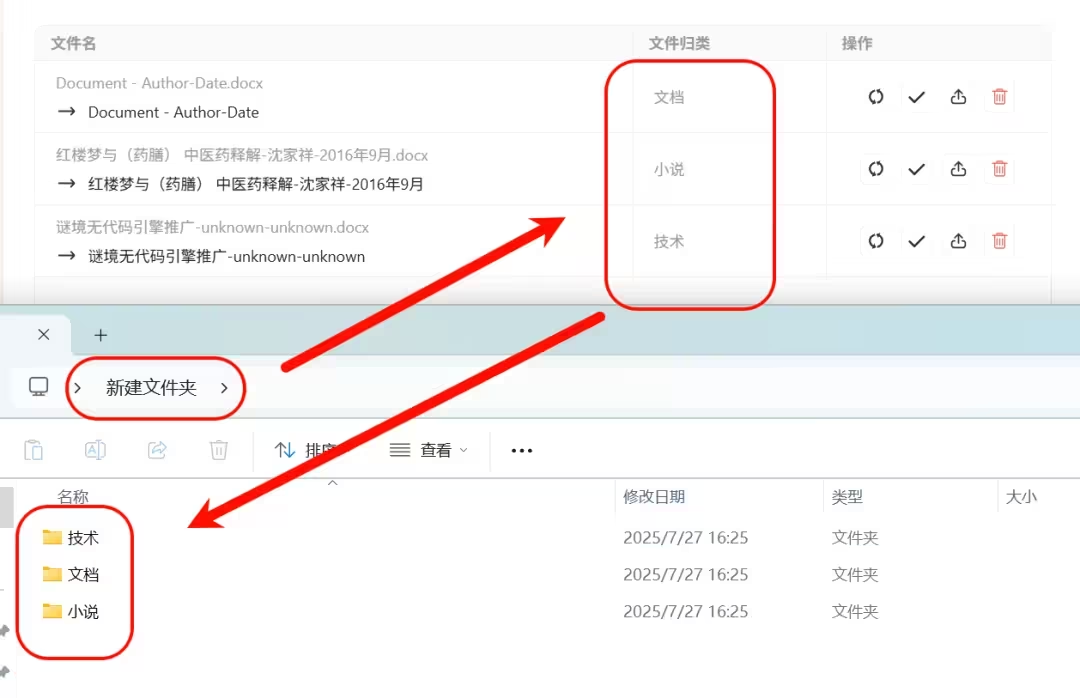
Task: Click the This PC monitor icon in address bar
Action: point(39,387)
